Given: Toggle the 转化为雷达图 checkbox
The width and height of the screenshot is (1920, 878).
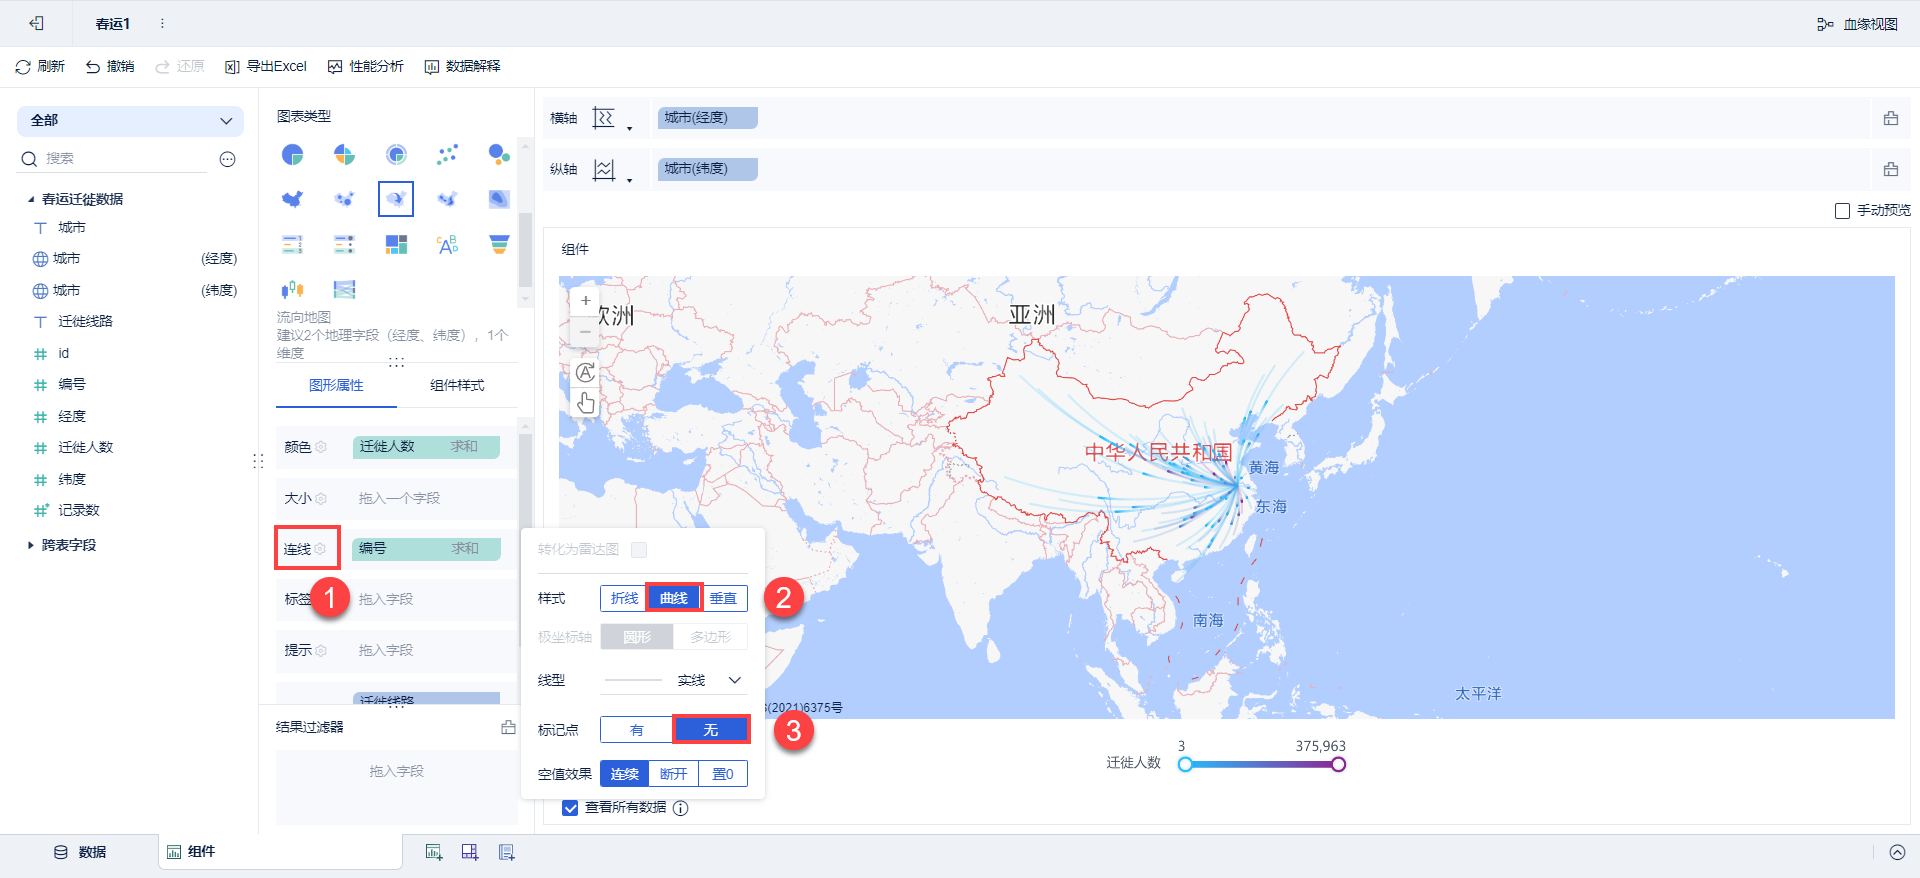Looking at the screenshot, I should coord(639,549).
